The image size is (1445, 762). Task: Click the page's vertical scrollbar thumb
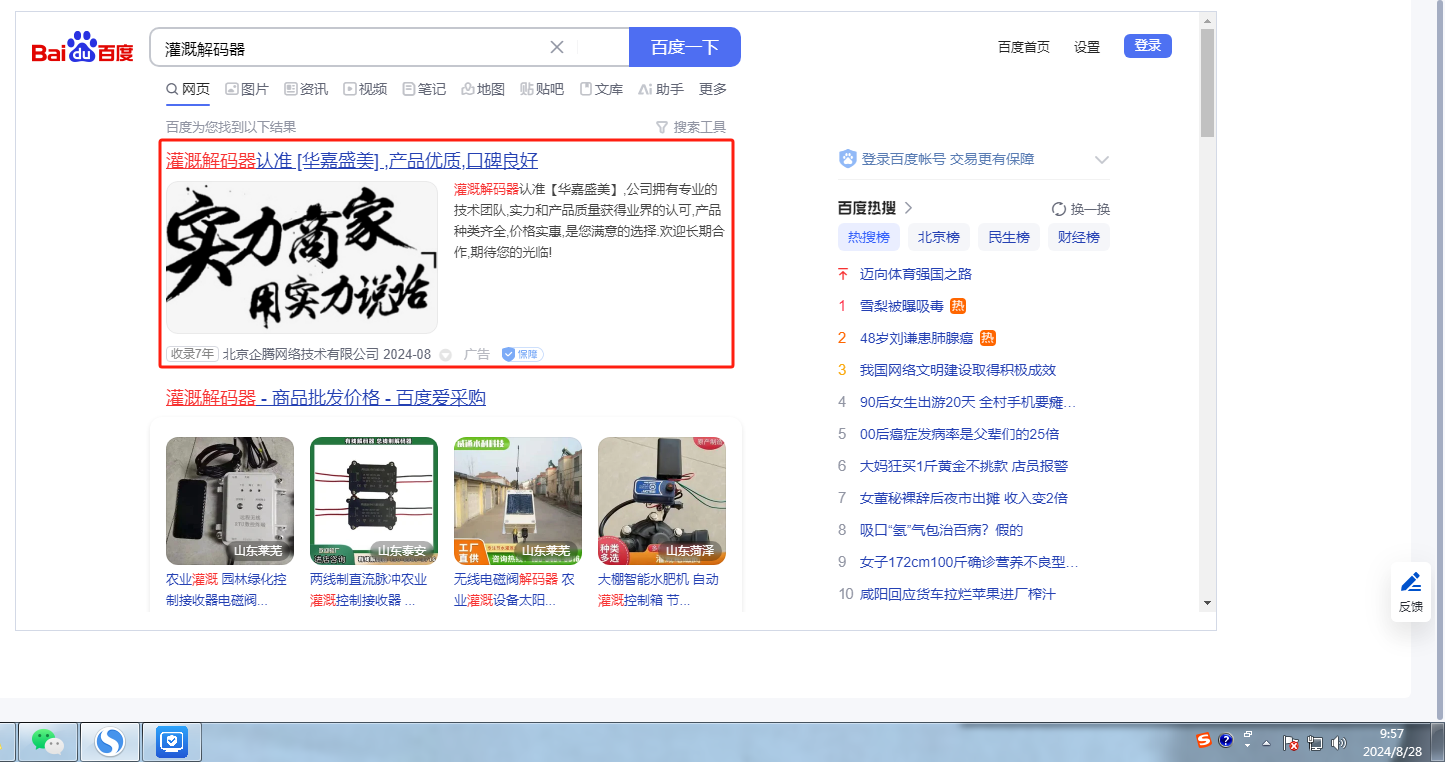point(1207,82)
